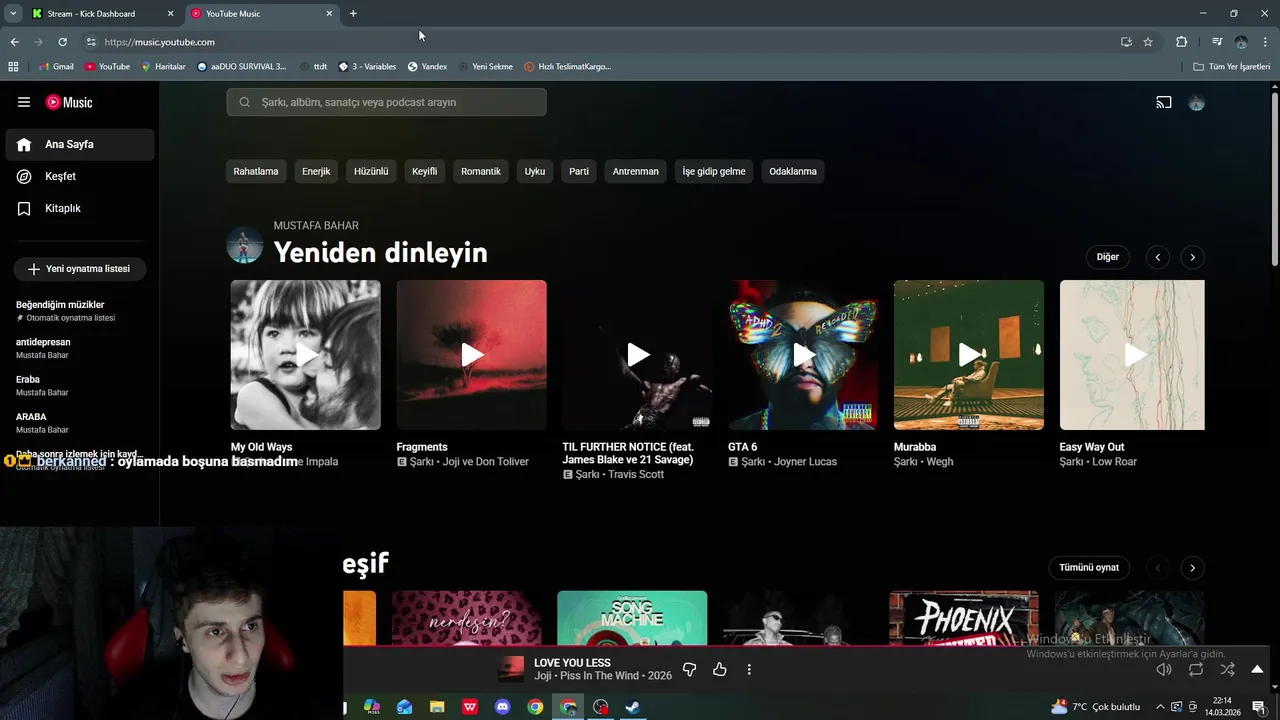Expand the now playing player page
The image size is (1280, 720).
(1257, 670)
